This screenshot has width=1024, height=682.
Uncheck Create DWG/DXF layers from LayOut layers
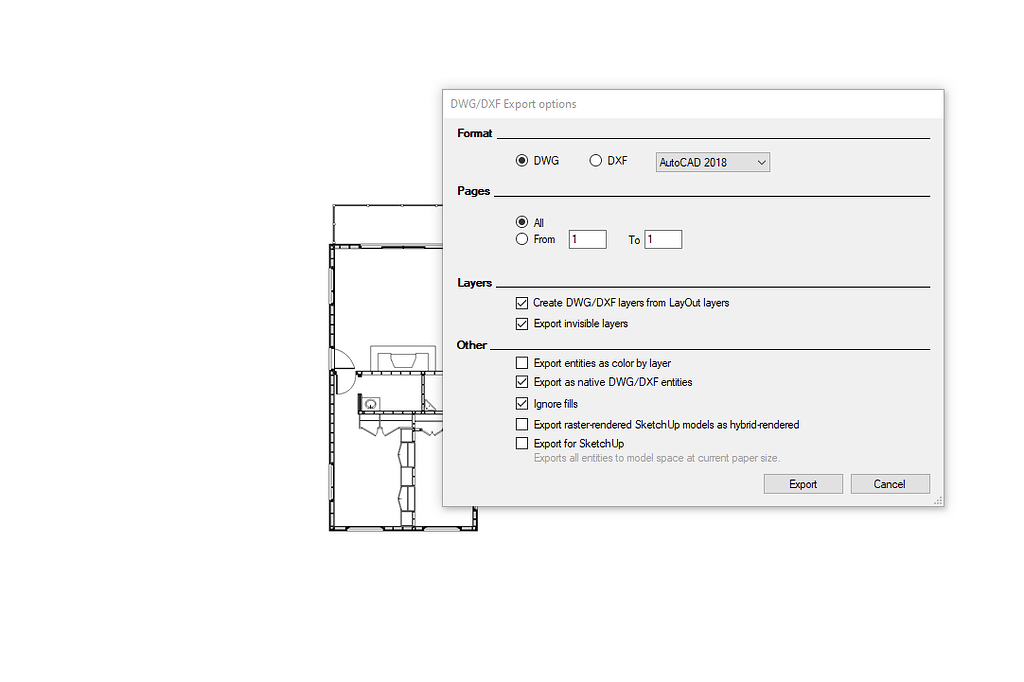tap(522, 302)
